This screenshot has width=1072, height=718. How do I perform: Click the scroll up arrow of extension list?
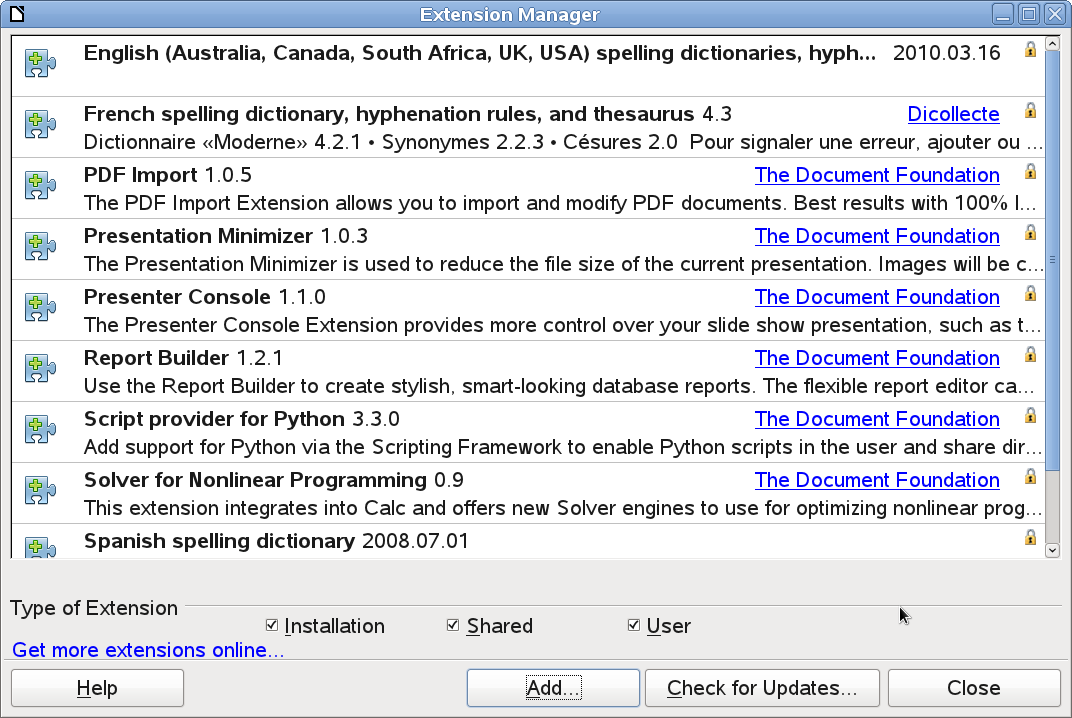[x=1053, y=44]
